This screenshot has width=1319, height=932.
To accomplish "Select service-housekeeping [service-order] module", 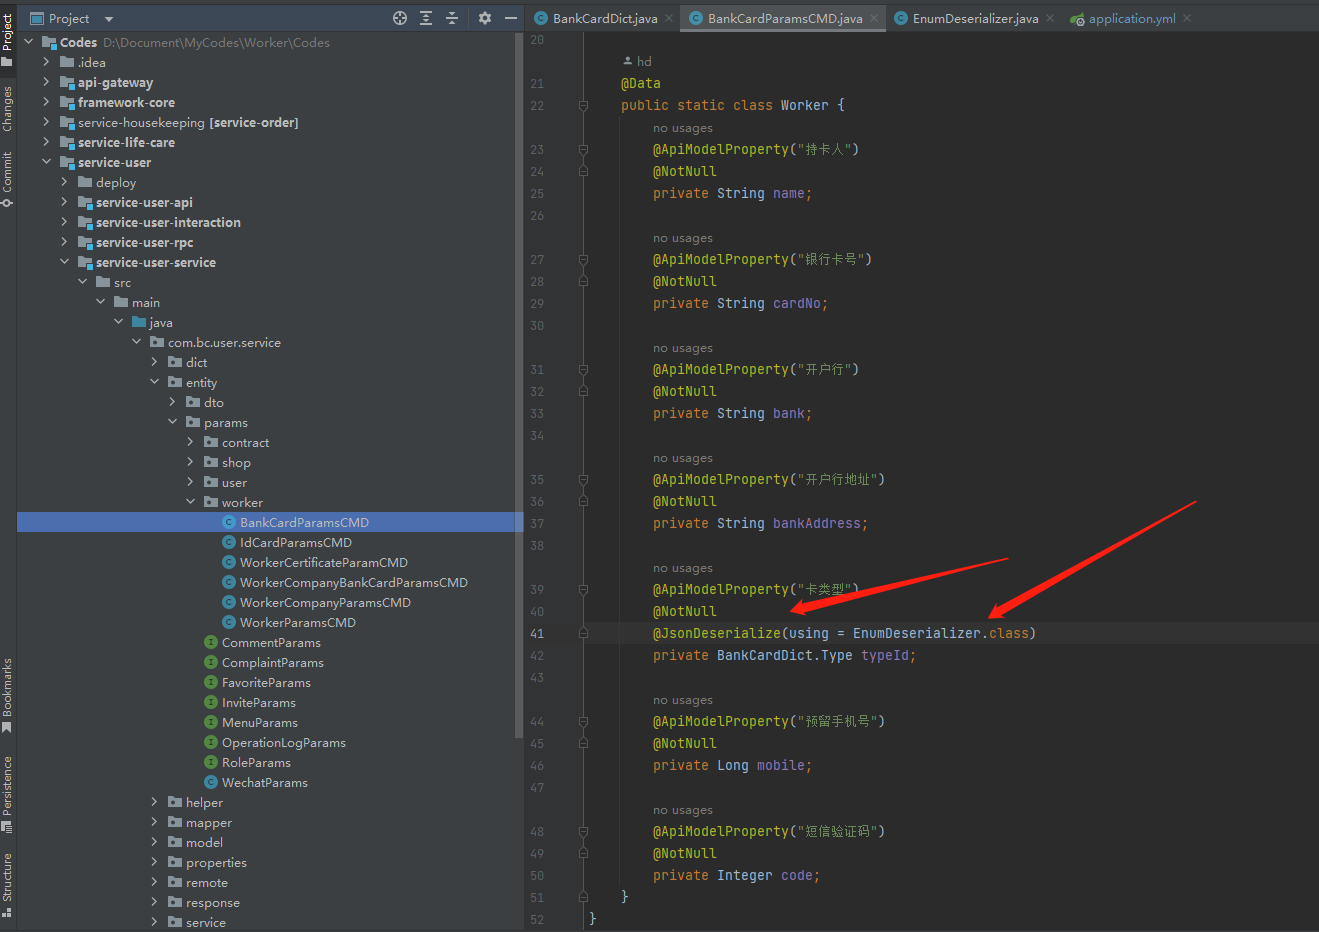I will click(188, 122).
